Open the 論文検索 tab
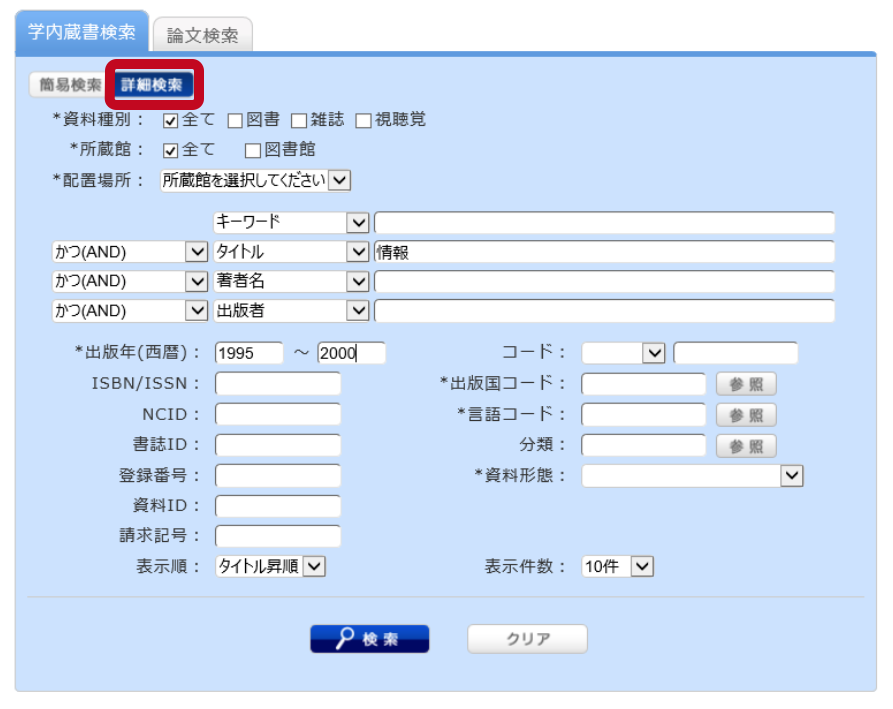893x709 pixels. (x=203, y=35)
